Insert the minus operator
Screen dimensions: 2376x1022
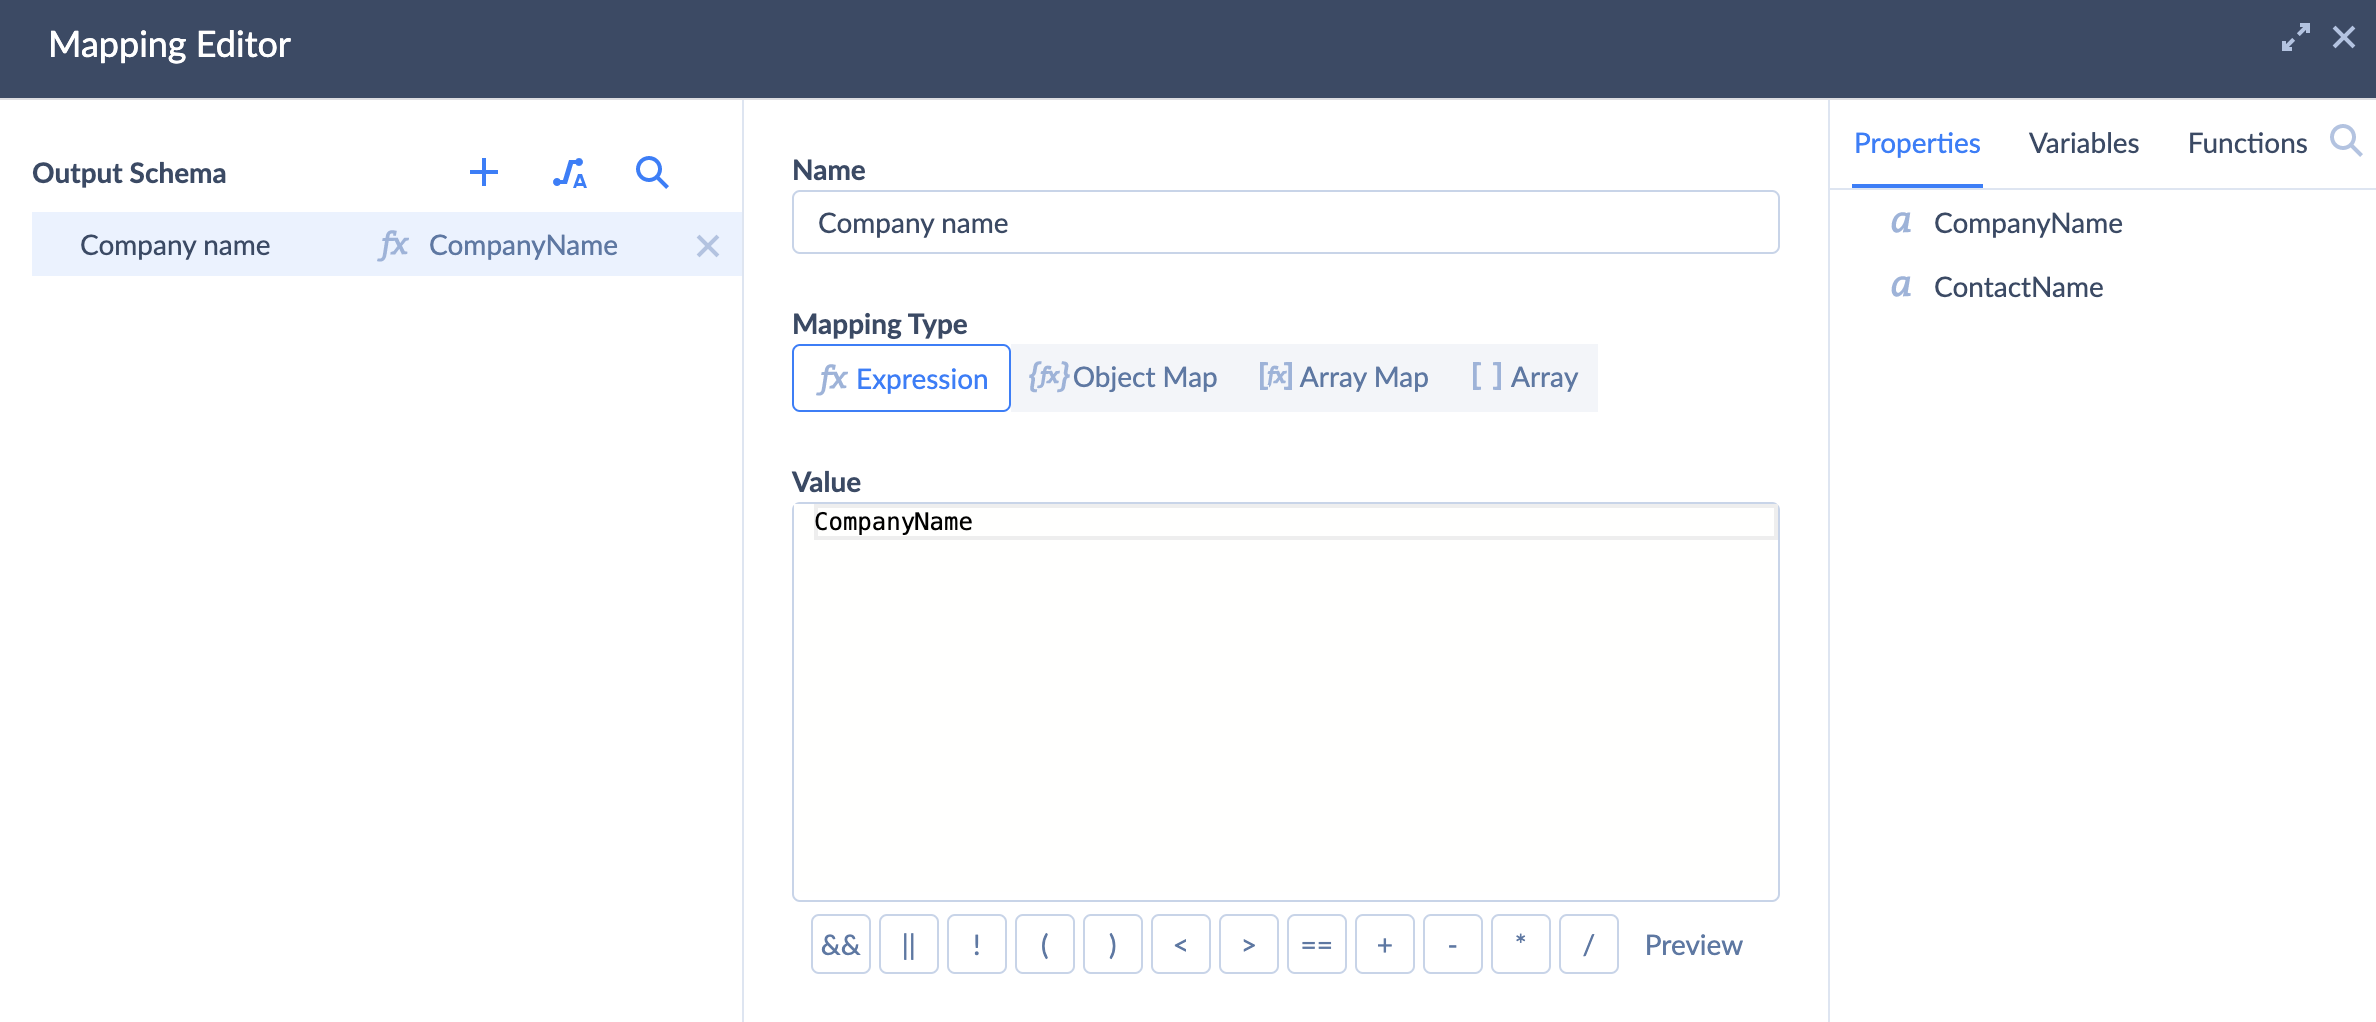coord(1453,944)
